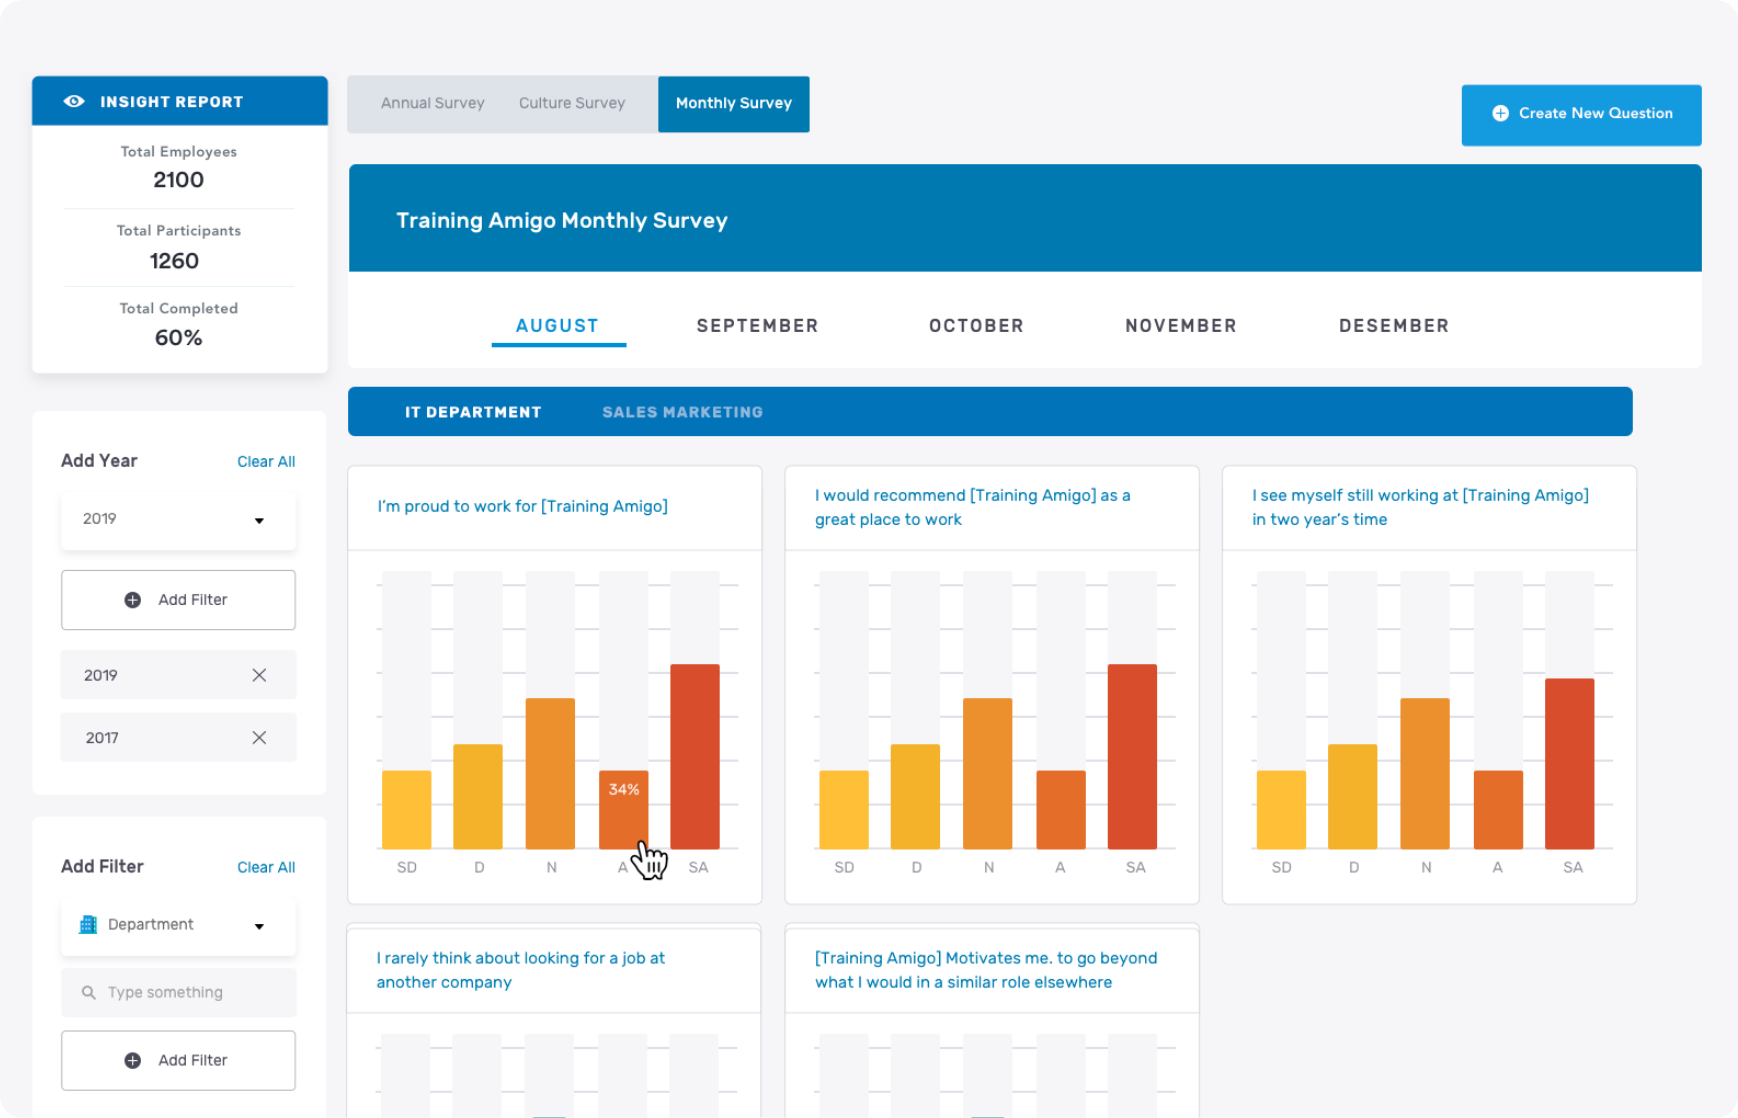Open the 2019 year dropdown
Image resolution: width=1738 pixels, height=1118 pixels.
pos(178,519)
